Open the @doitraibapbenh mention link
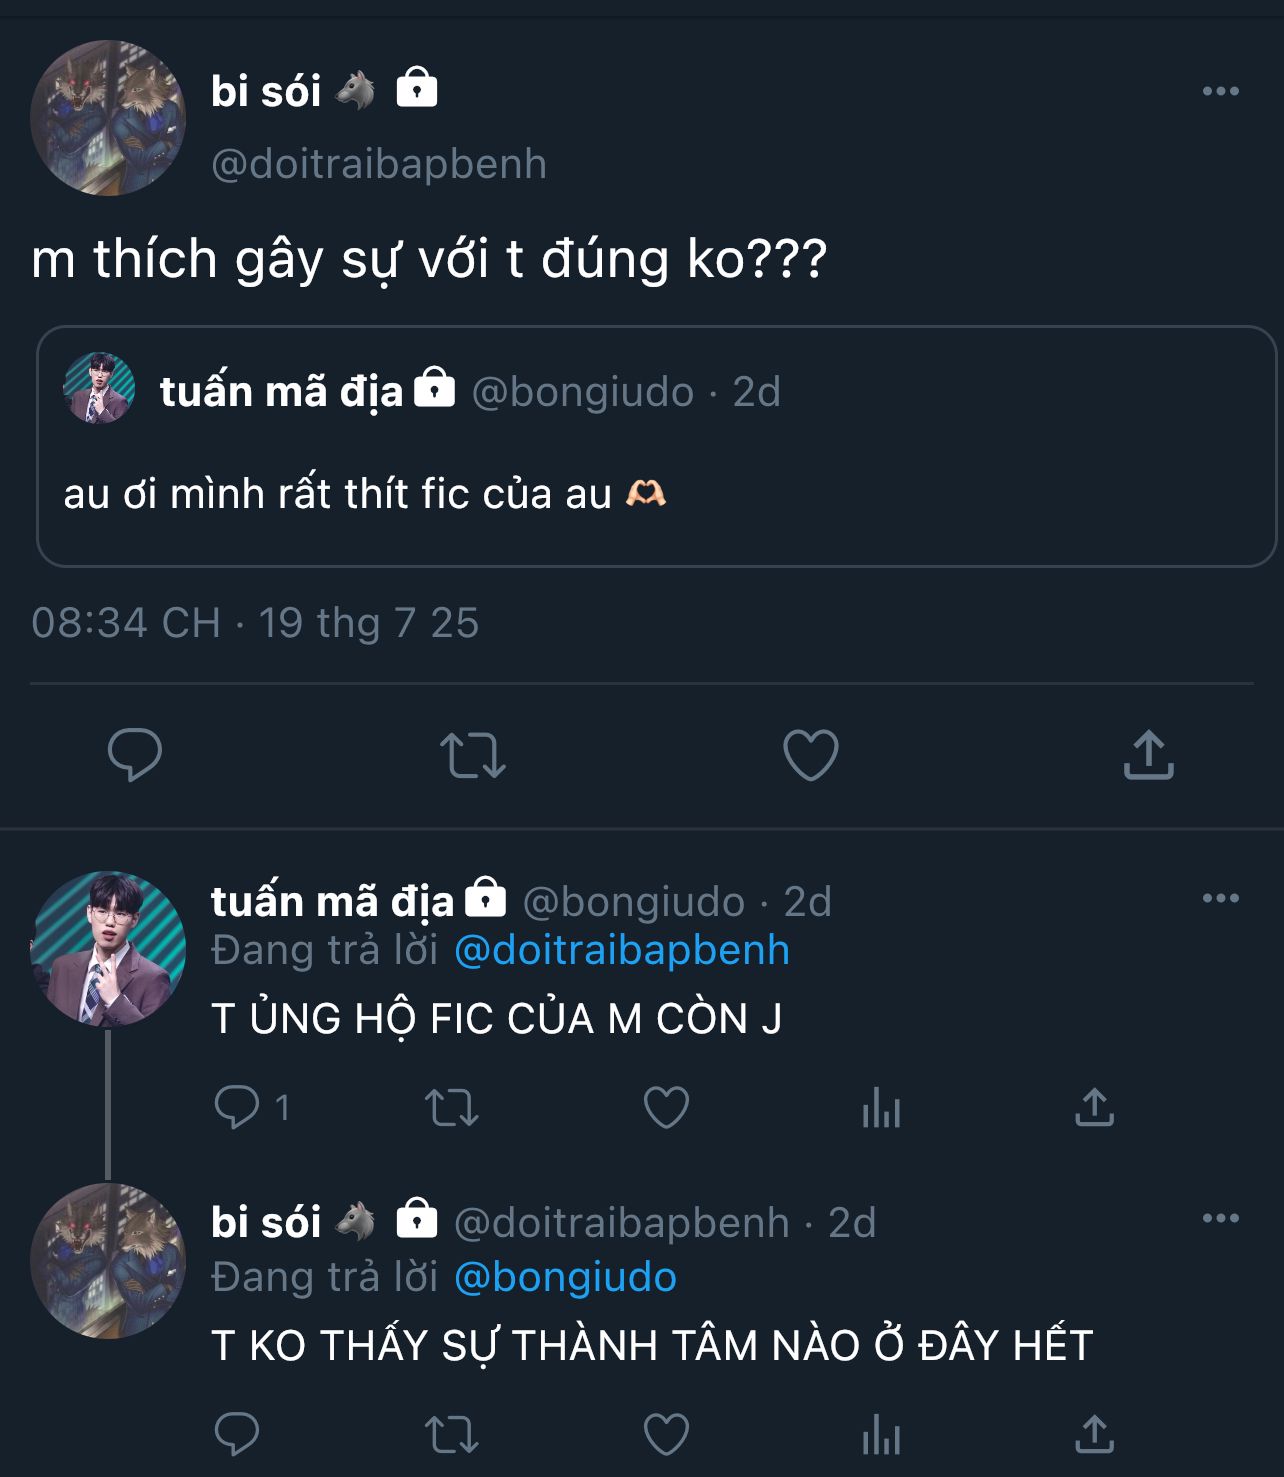 [621, 950]
